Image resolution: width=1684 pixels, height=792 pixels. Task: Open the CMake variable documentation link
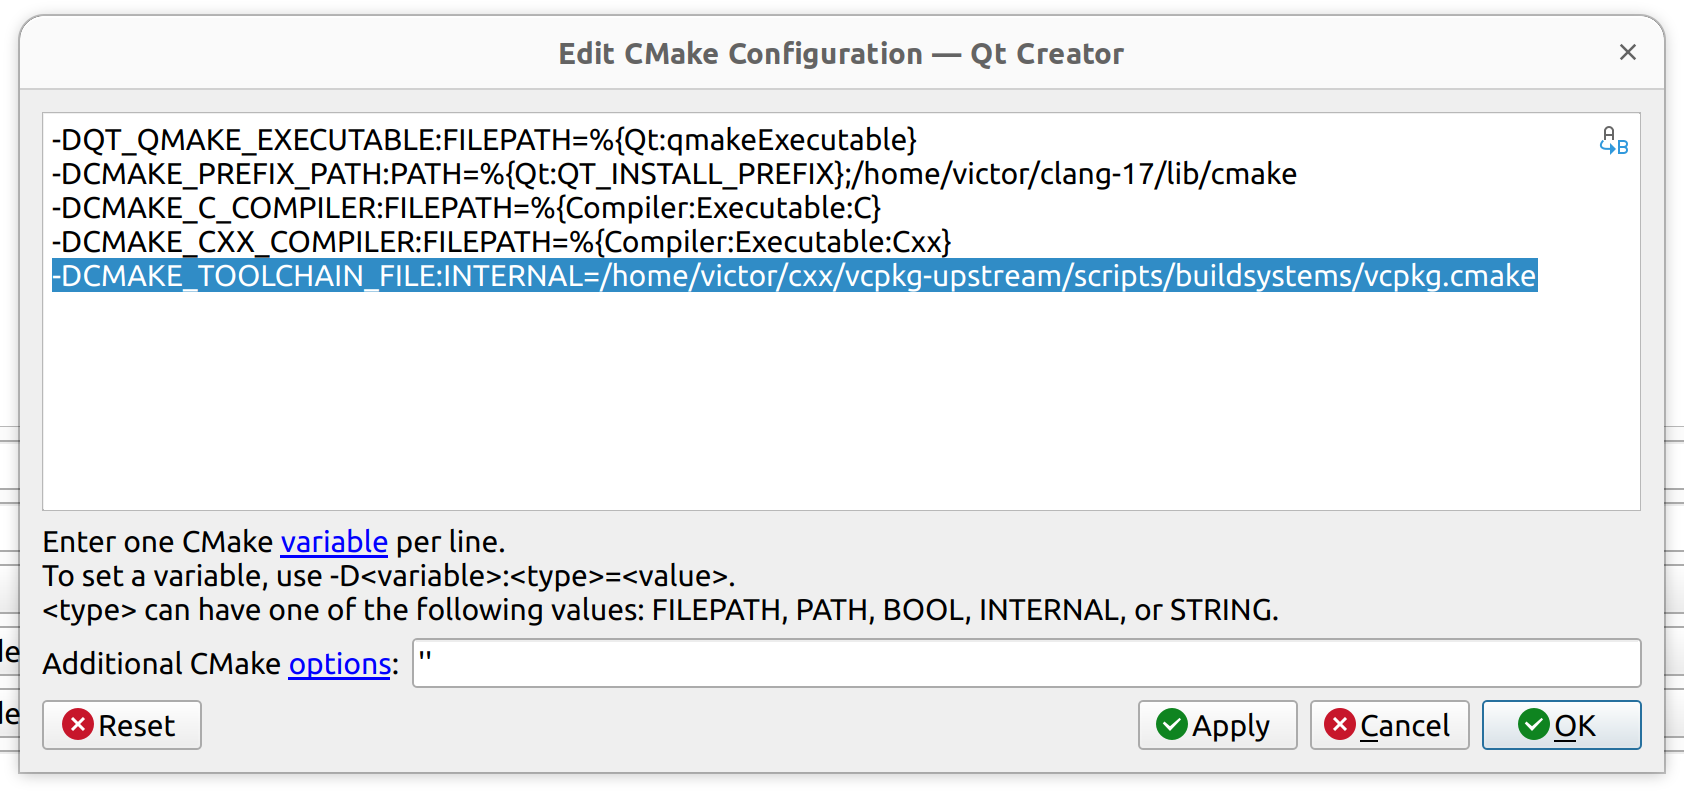334,542
